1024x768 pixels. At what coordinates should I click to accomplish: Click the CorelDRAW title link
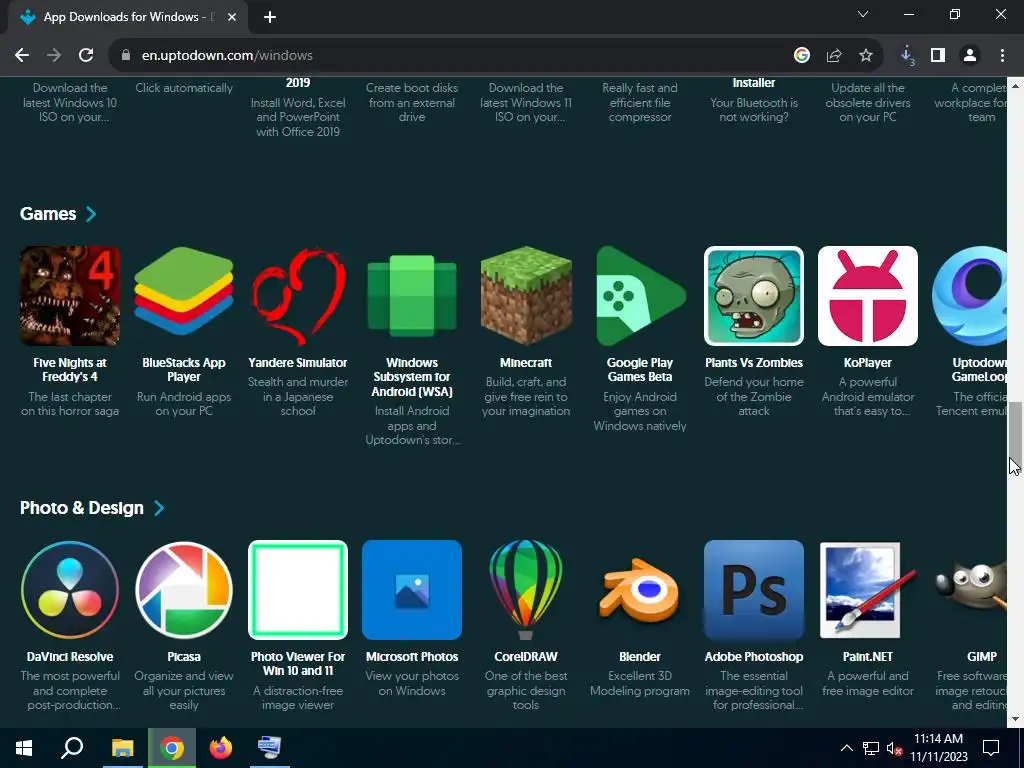pyautogui.click(x=526, y=656)
